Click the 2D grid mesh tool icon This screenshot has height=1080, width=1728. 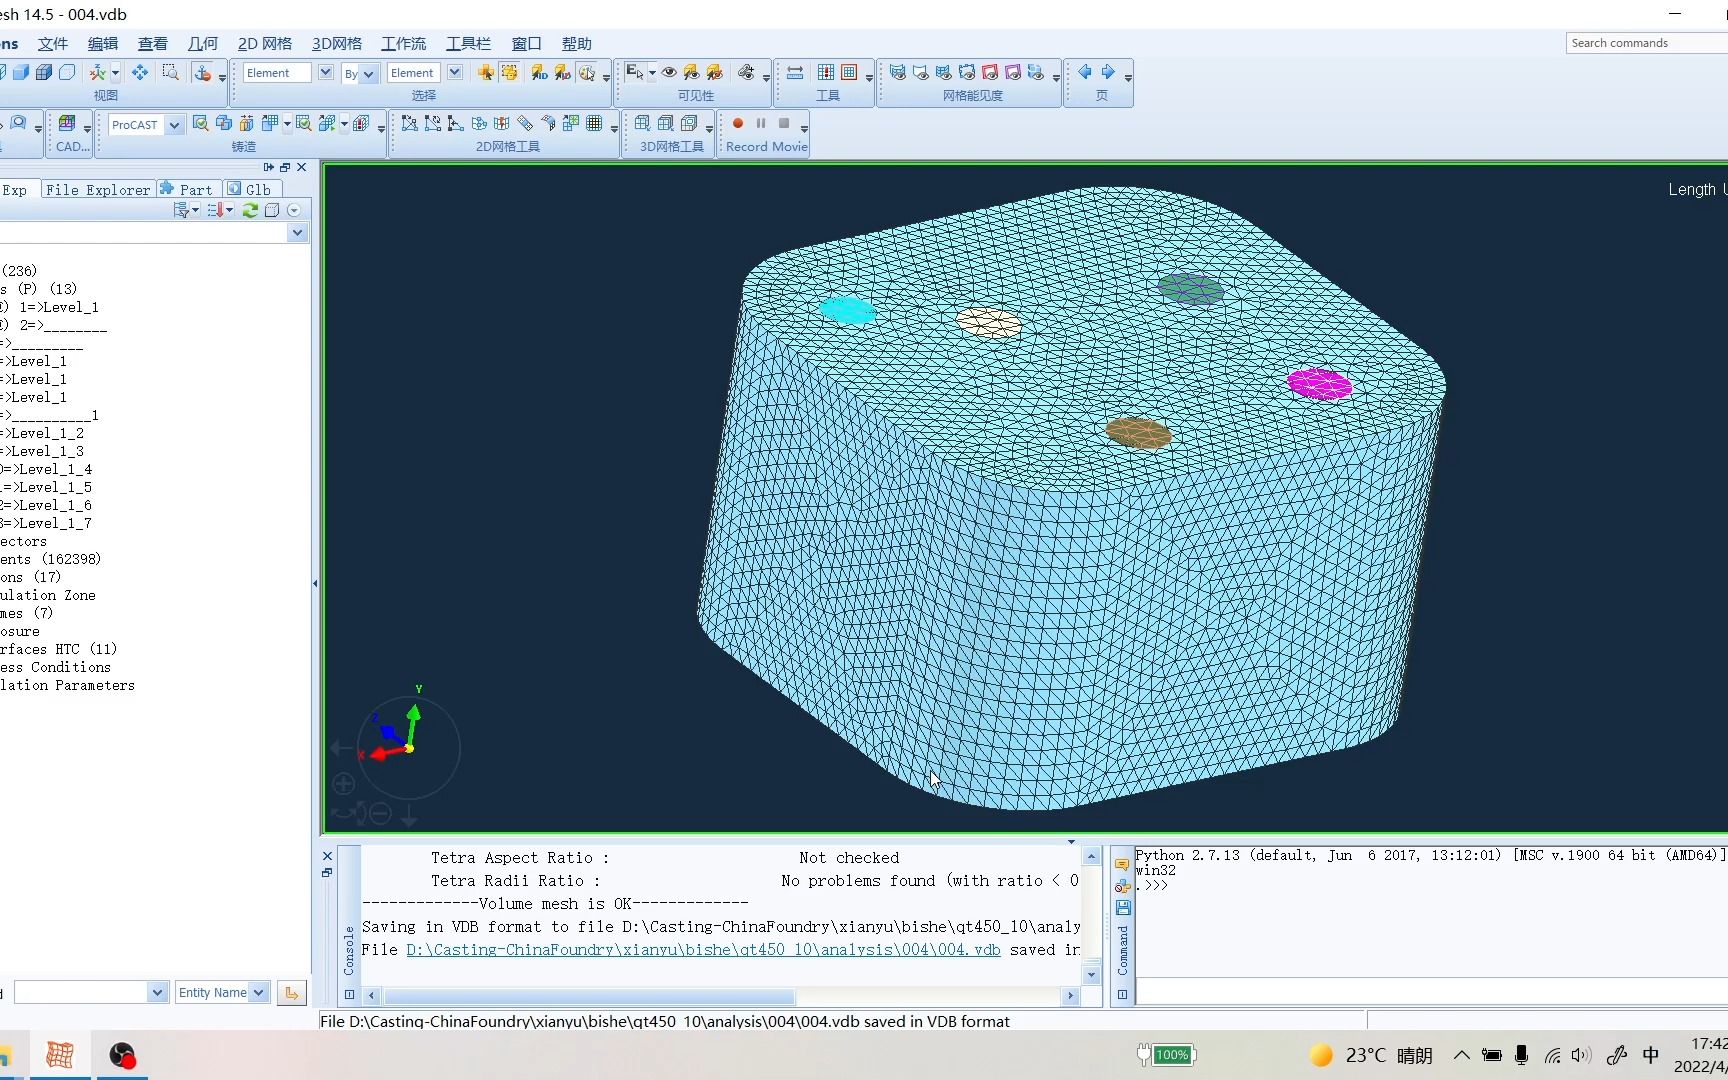594,123
